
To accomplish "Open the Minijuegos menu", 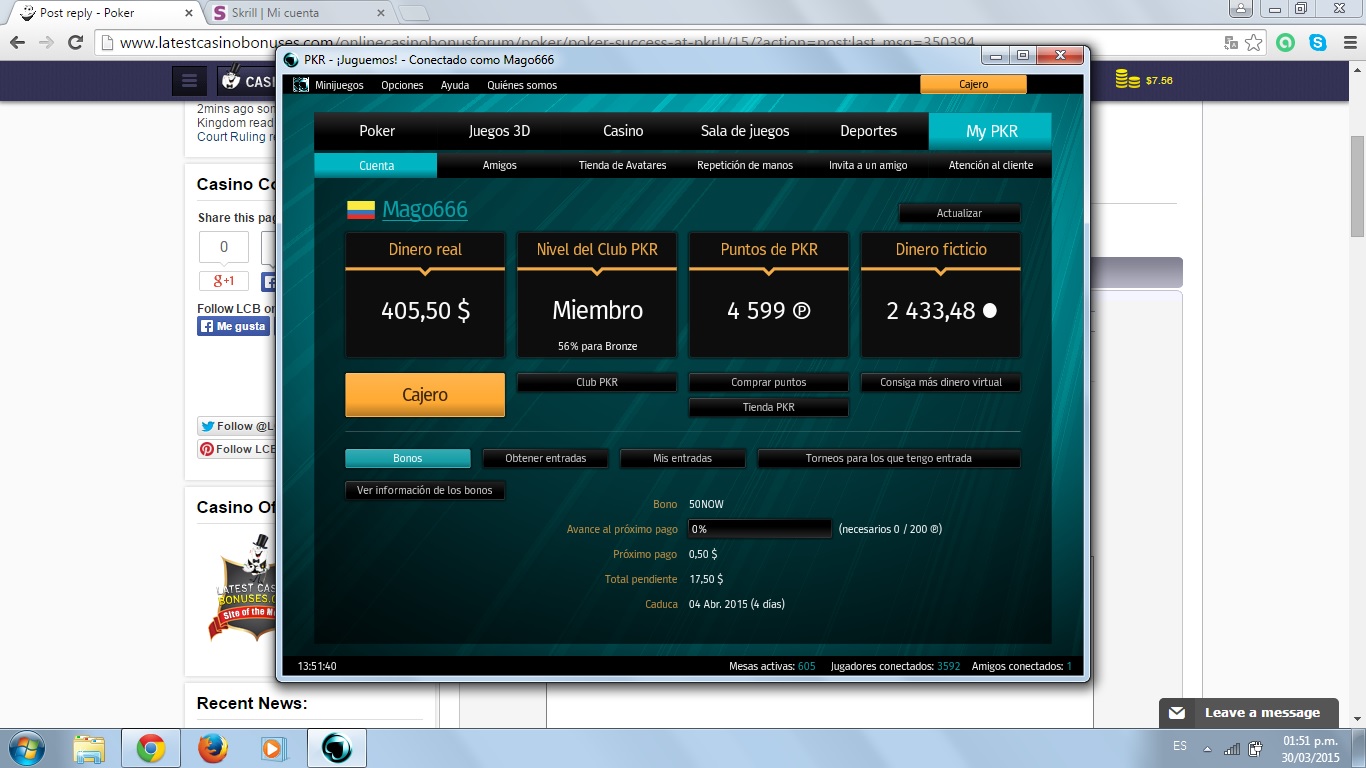I will pos(339,85).
